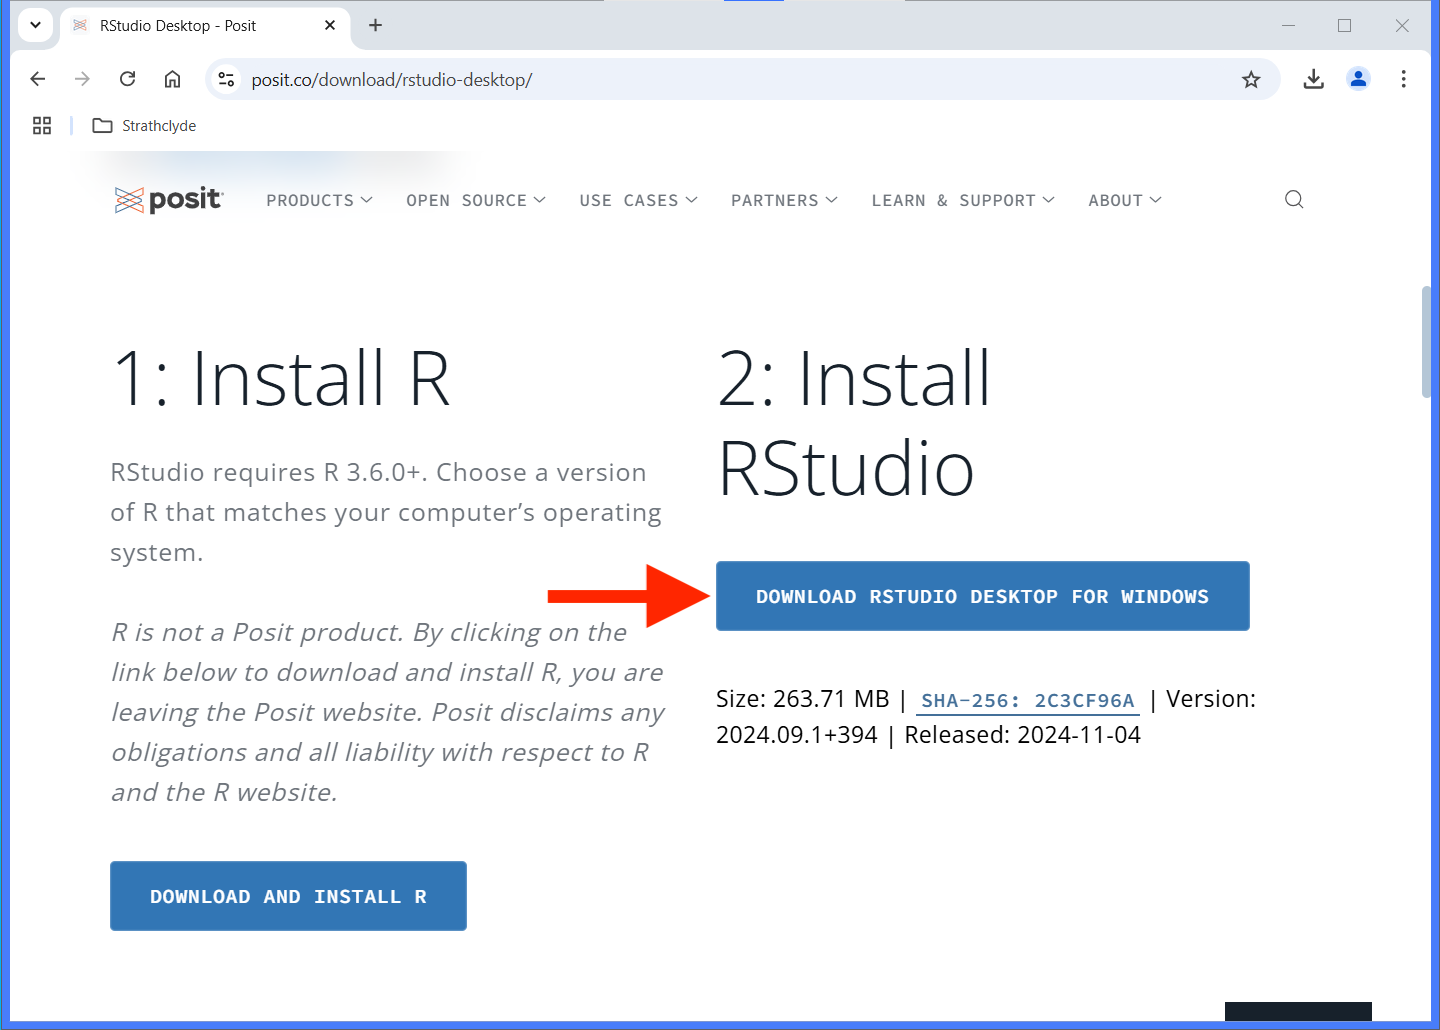Open the browser home page
Image resolution: width=1440 pixels, height=1030 pixels.
click(172, 79)
